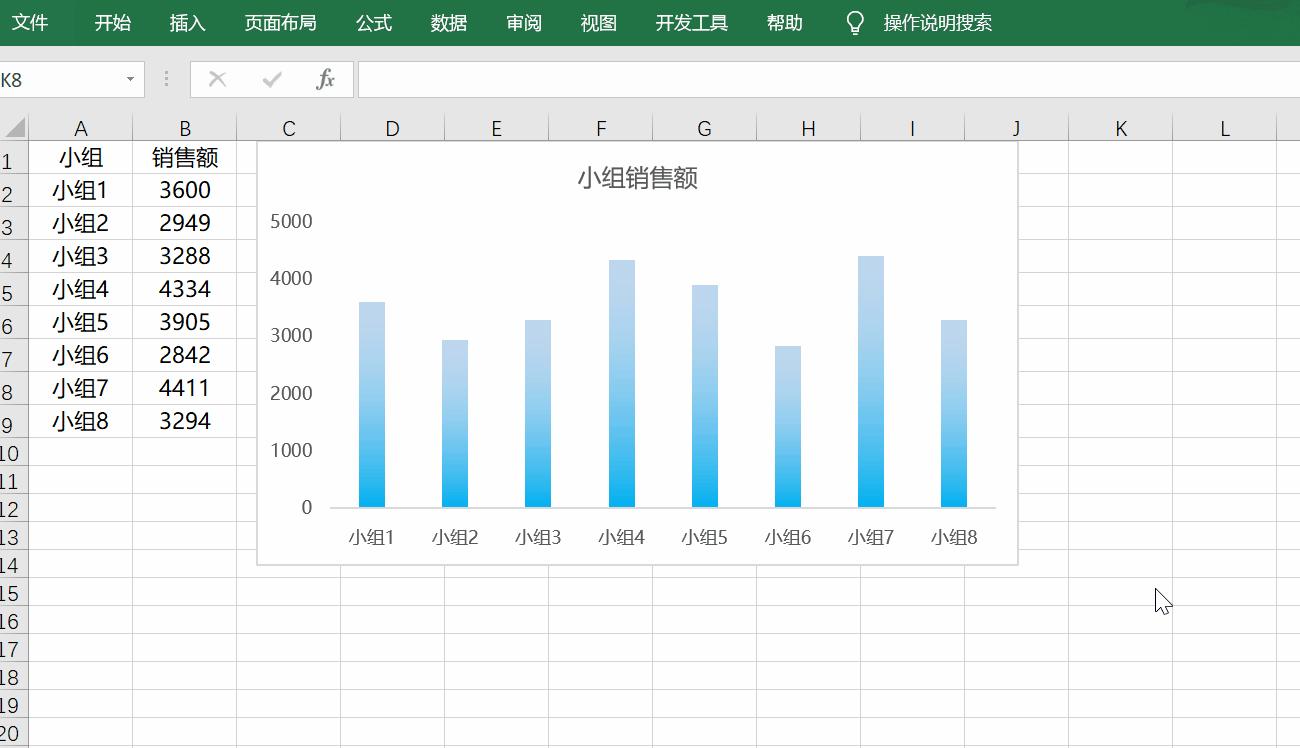The image size is (1300, 748).
Task: Click the Enter (✓) icon beside formula bar
Action: click(x=271, y=79)
